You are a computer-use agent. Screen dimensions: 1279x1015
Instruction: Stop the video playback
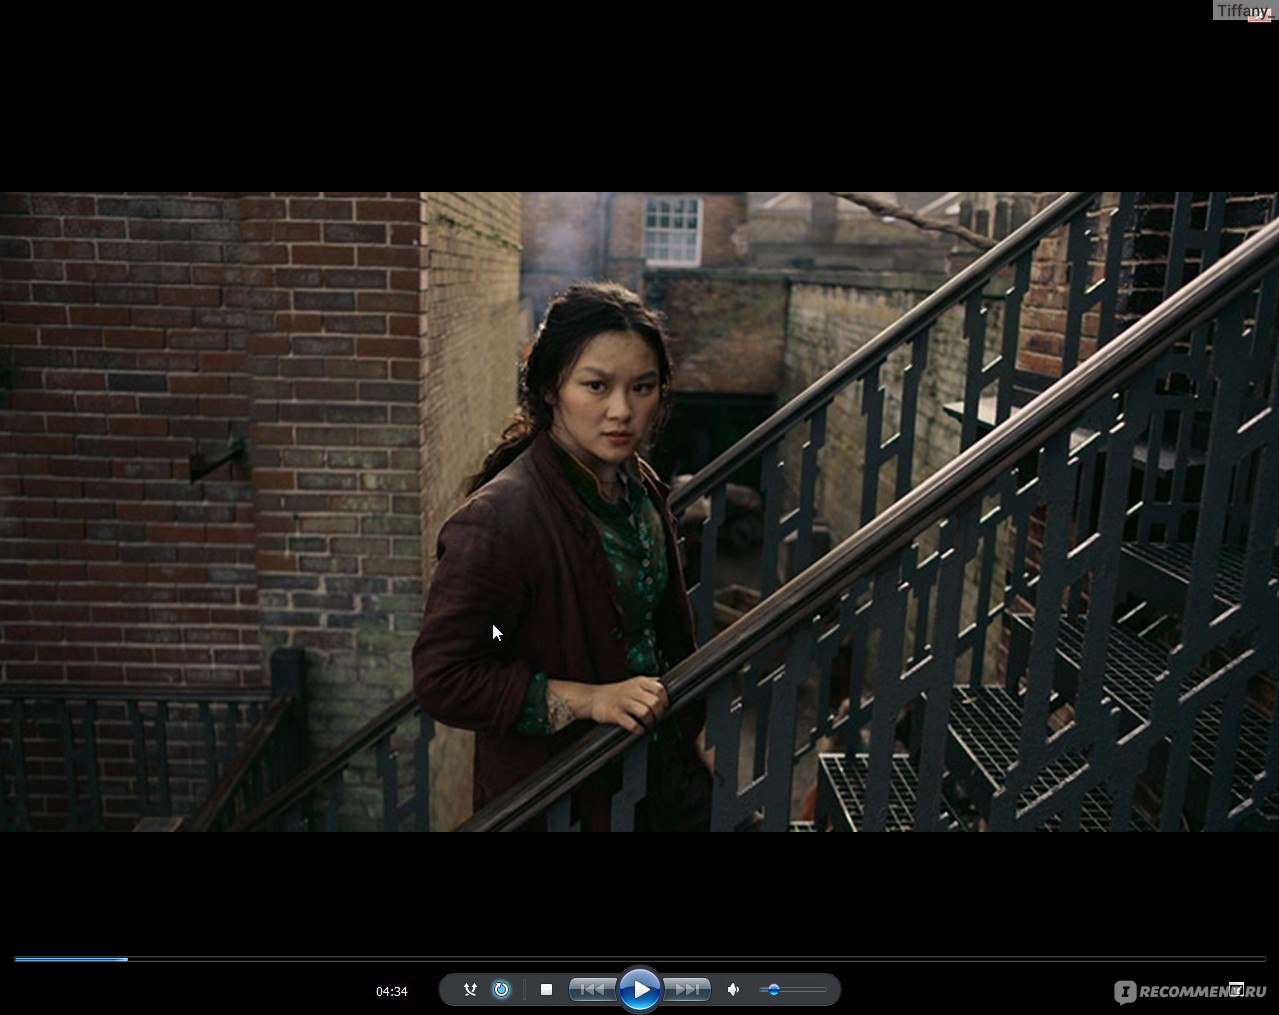pos(546,990)
